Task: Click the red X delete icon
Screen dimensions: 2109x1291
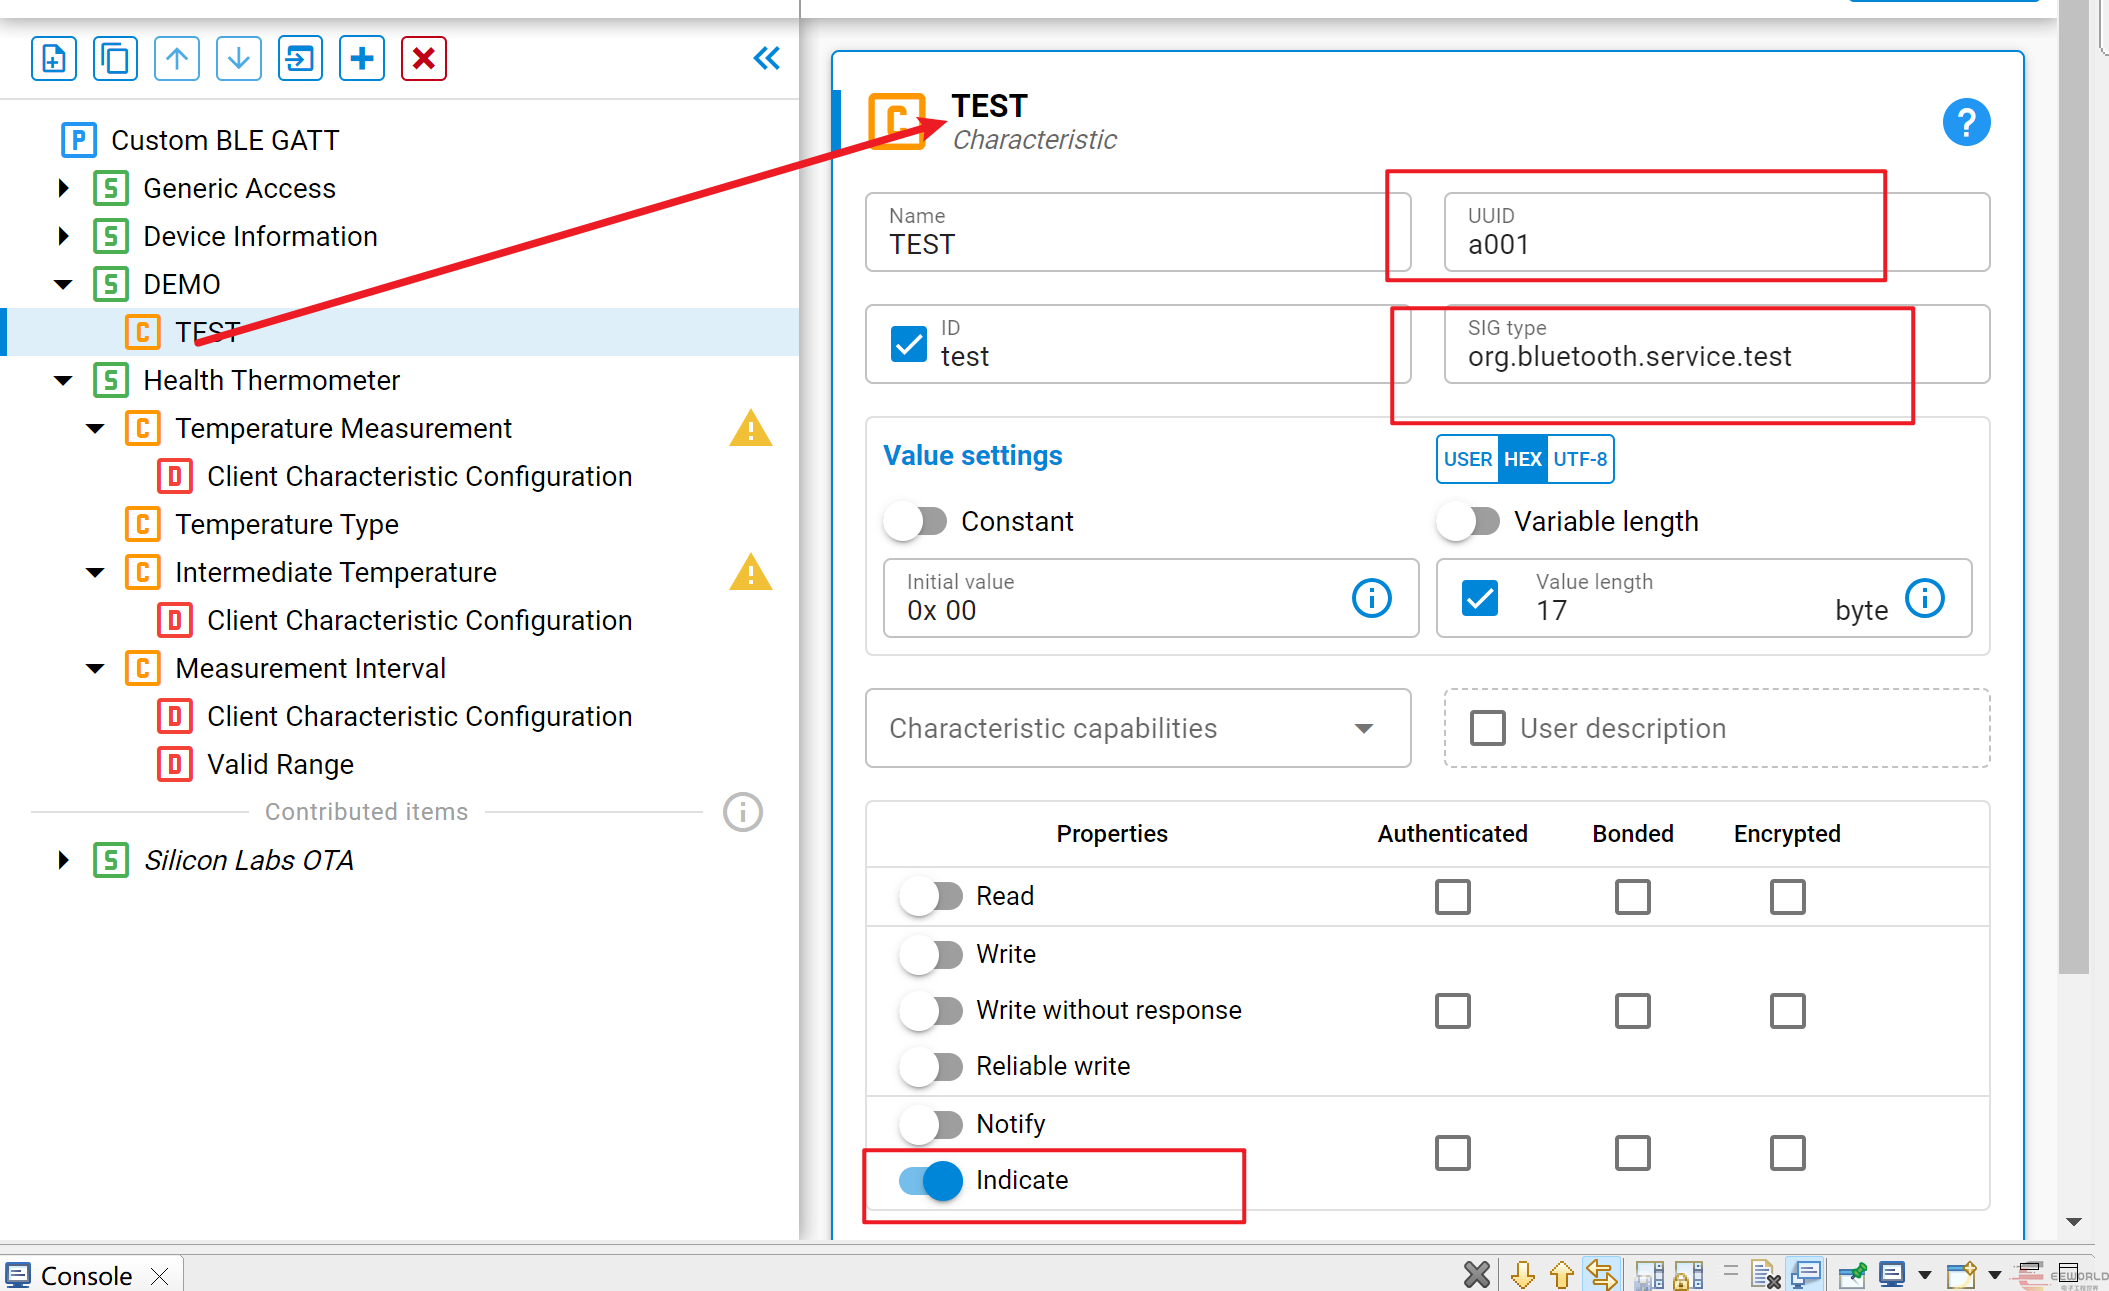Action: pos(423,59)
